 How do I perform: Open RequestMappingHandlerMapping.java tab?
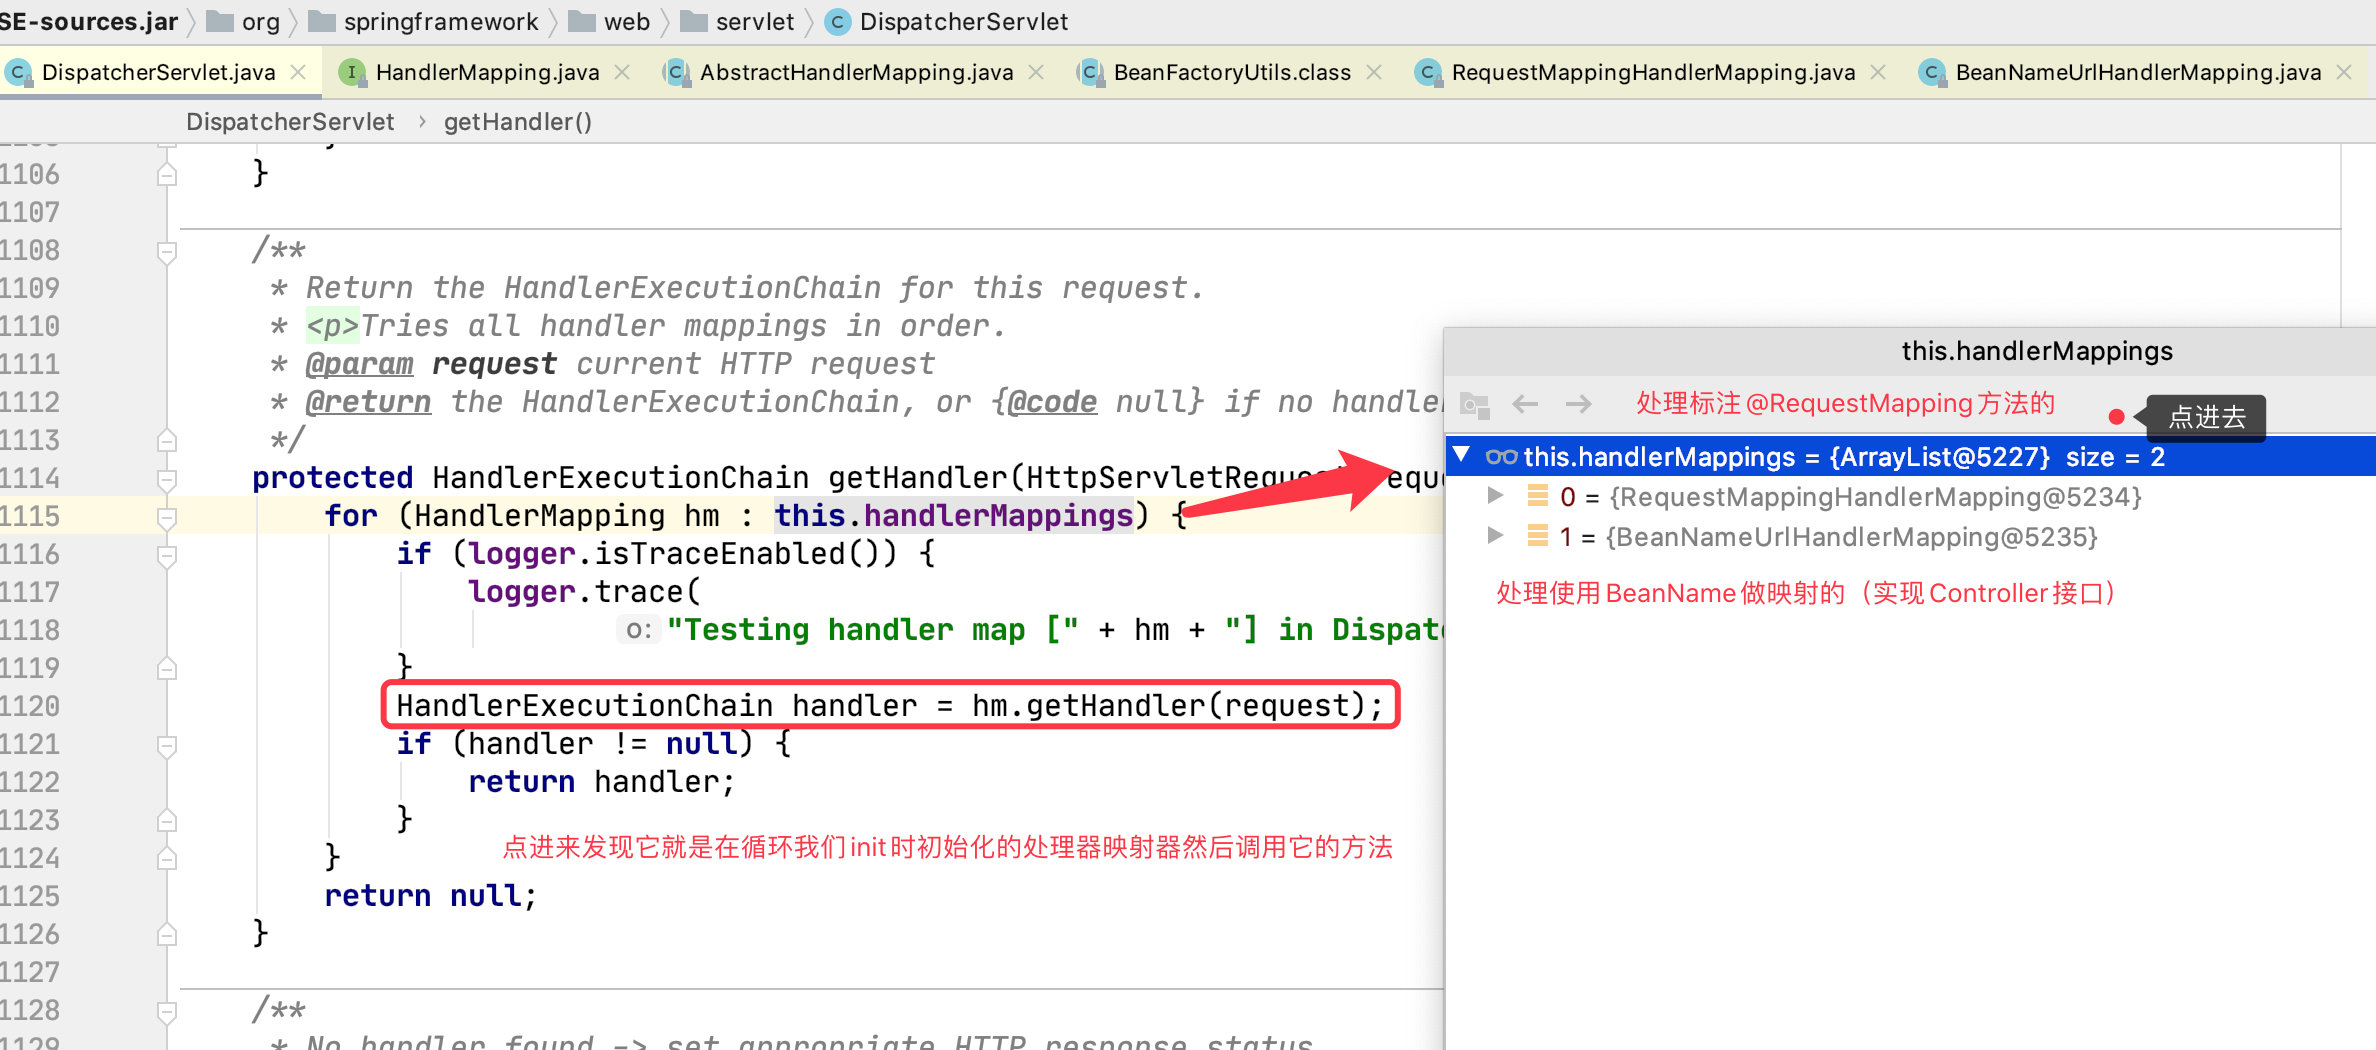click(x=1653, y=72)
